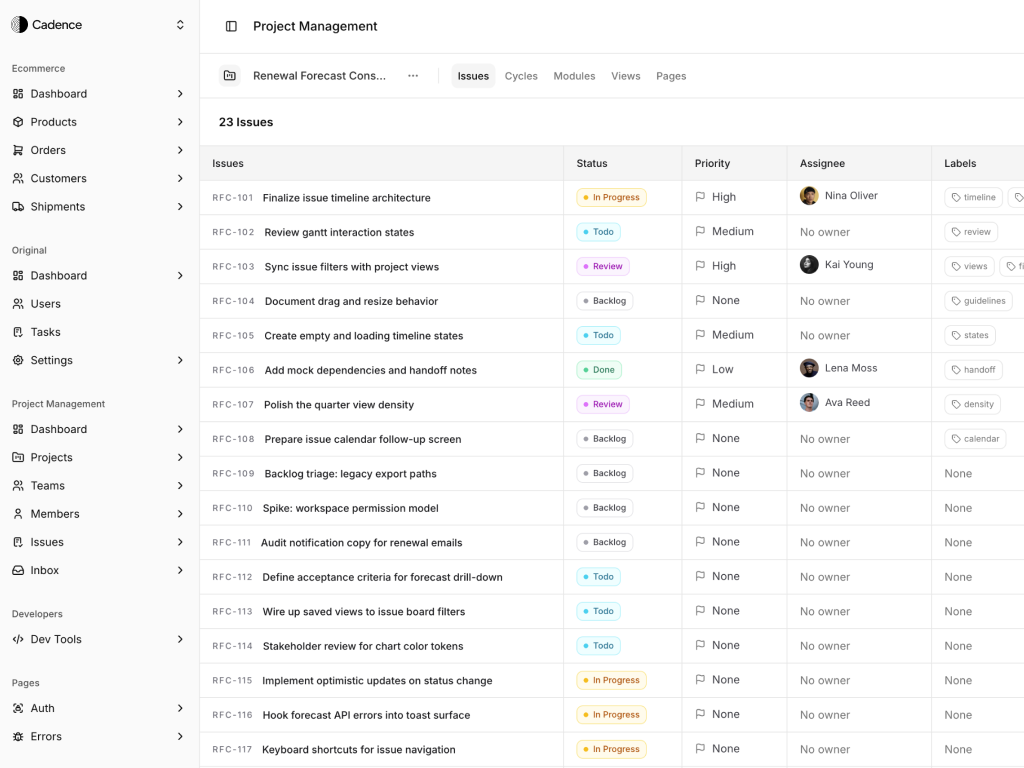Click the Ecommerce Dashboard icon
The width and height of the screenshot is (1024, 768).
(18, 94)
